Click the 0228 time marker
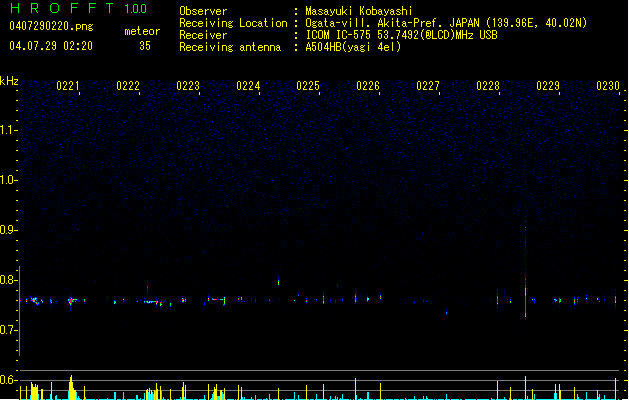 point(488,86)
